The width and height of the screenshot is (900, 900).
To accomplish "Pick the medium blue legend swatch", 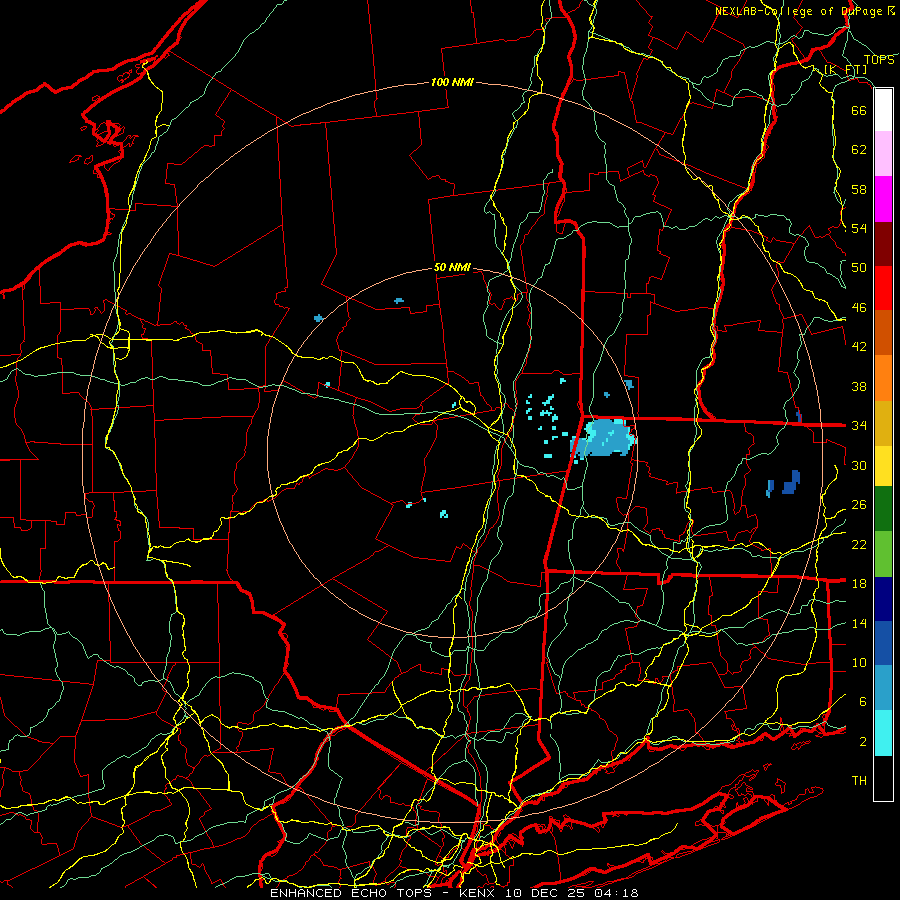I will (x=883, y=643).
